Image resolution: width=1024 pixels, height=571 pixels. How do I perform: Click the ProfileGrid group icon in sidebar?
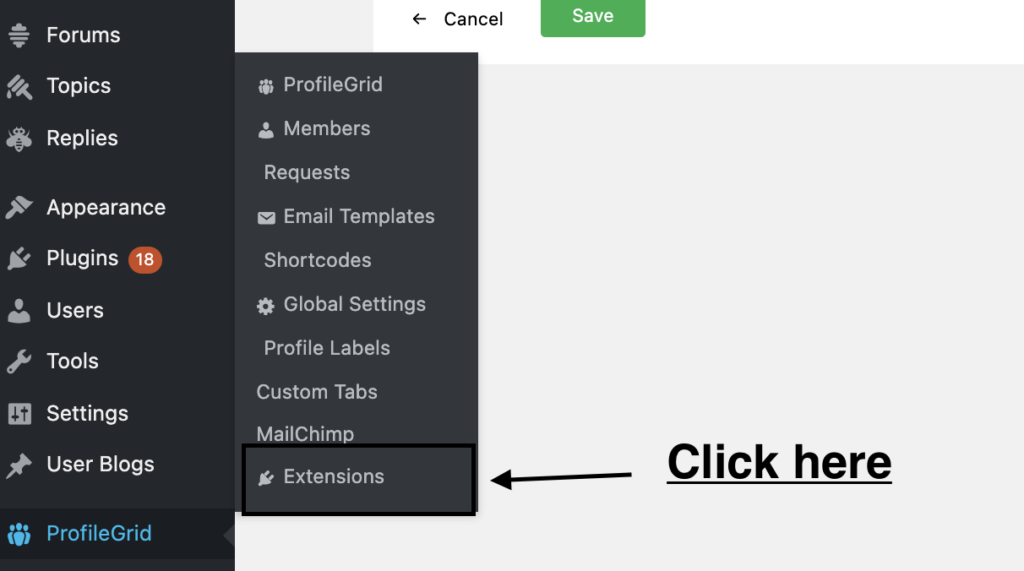(18, 534)
